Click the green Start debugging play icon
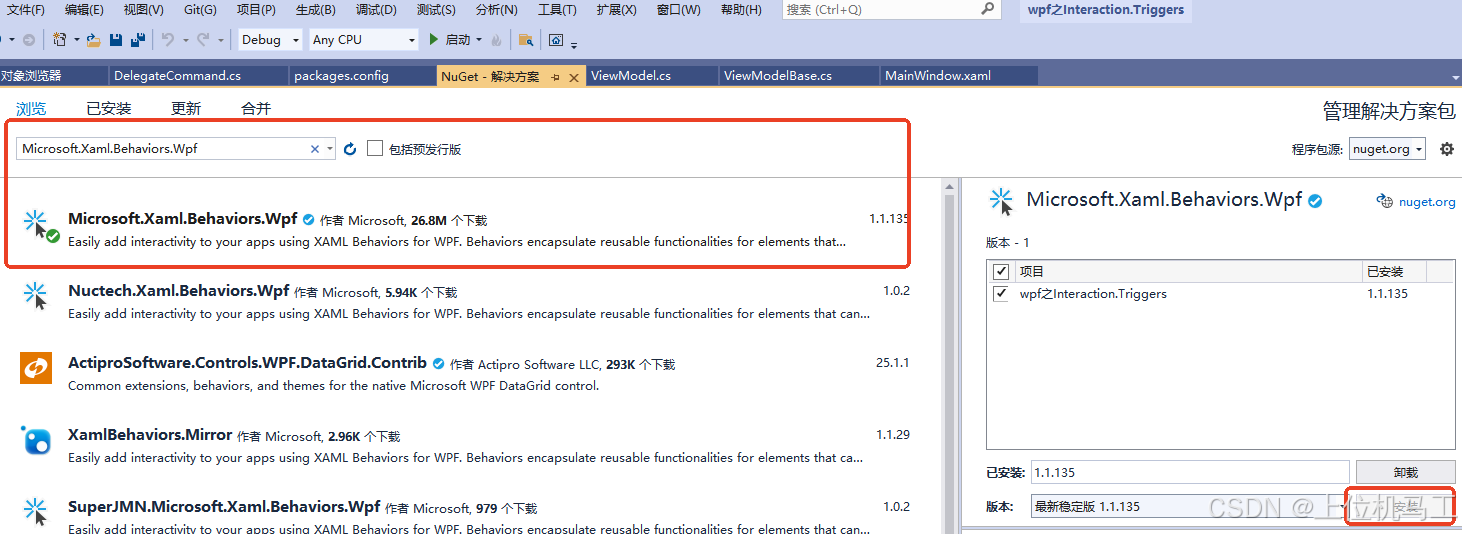This screenshot has width=1462, height=534. pyautogui.click(x=434, y=40)
